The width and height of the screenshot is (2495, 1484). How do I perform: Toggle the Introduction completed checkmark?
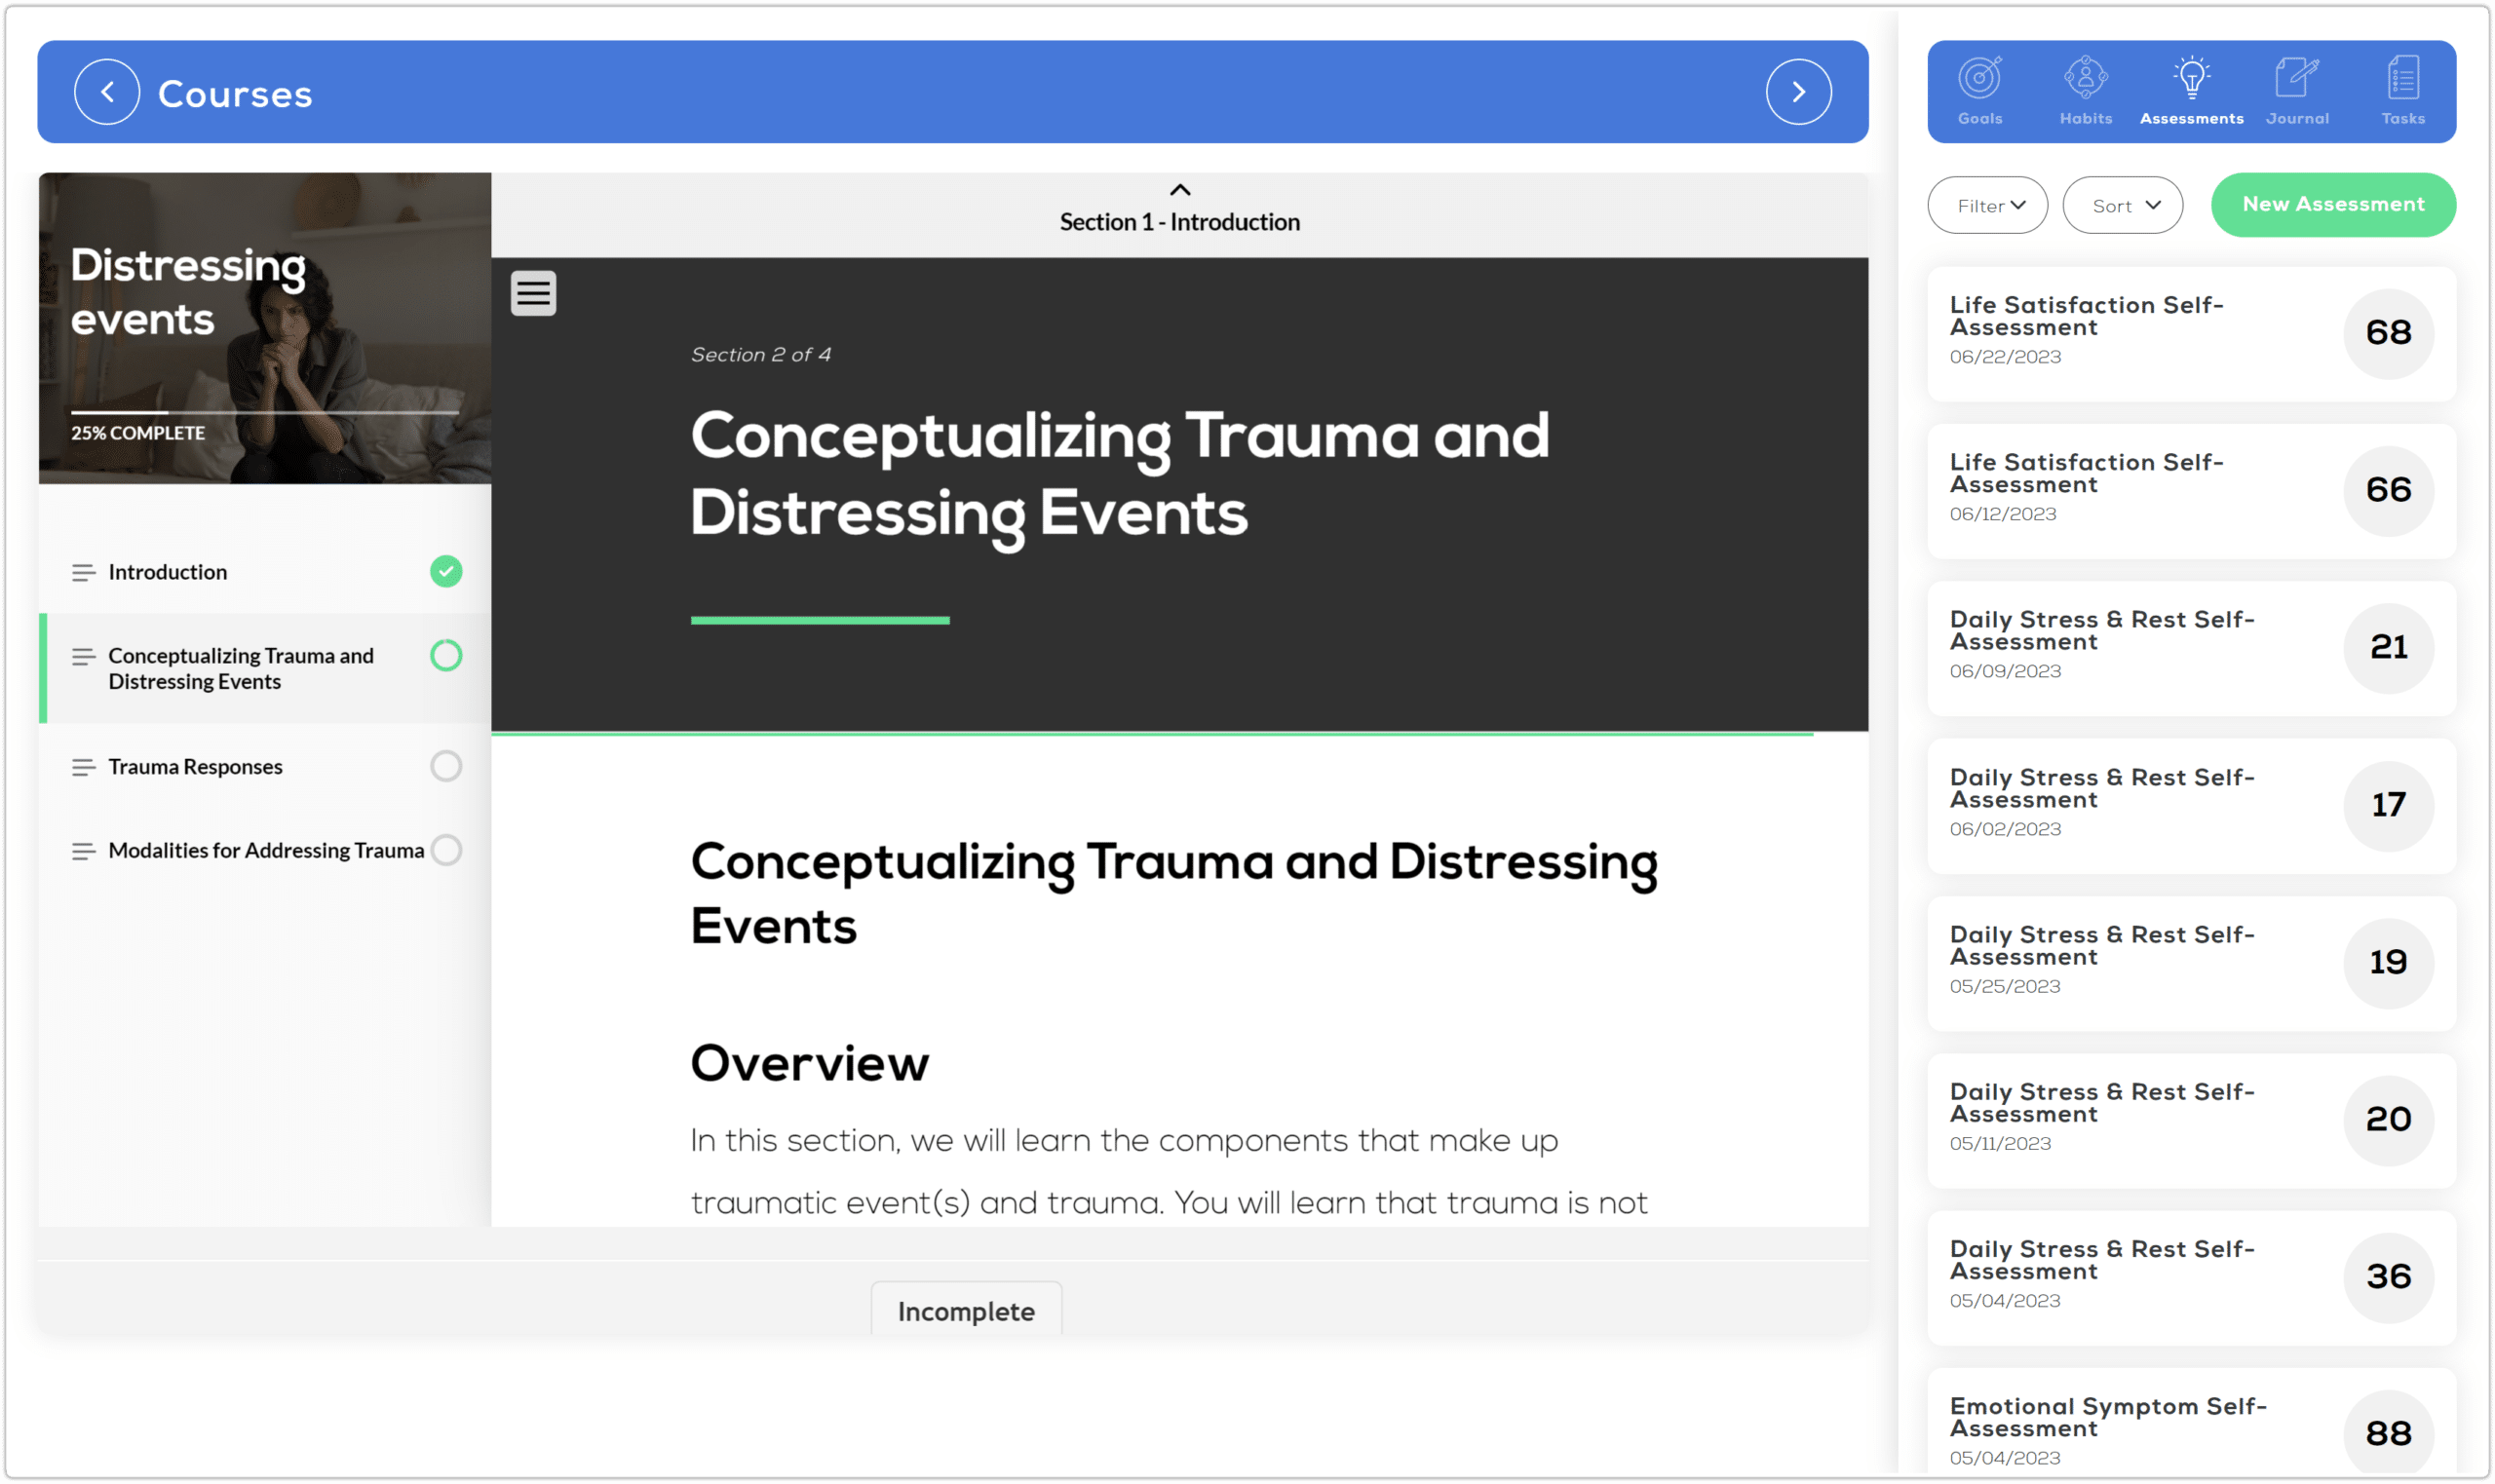point(446,571)
